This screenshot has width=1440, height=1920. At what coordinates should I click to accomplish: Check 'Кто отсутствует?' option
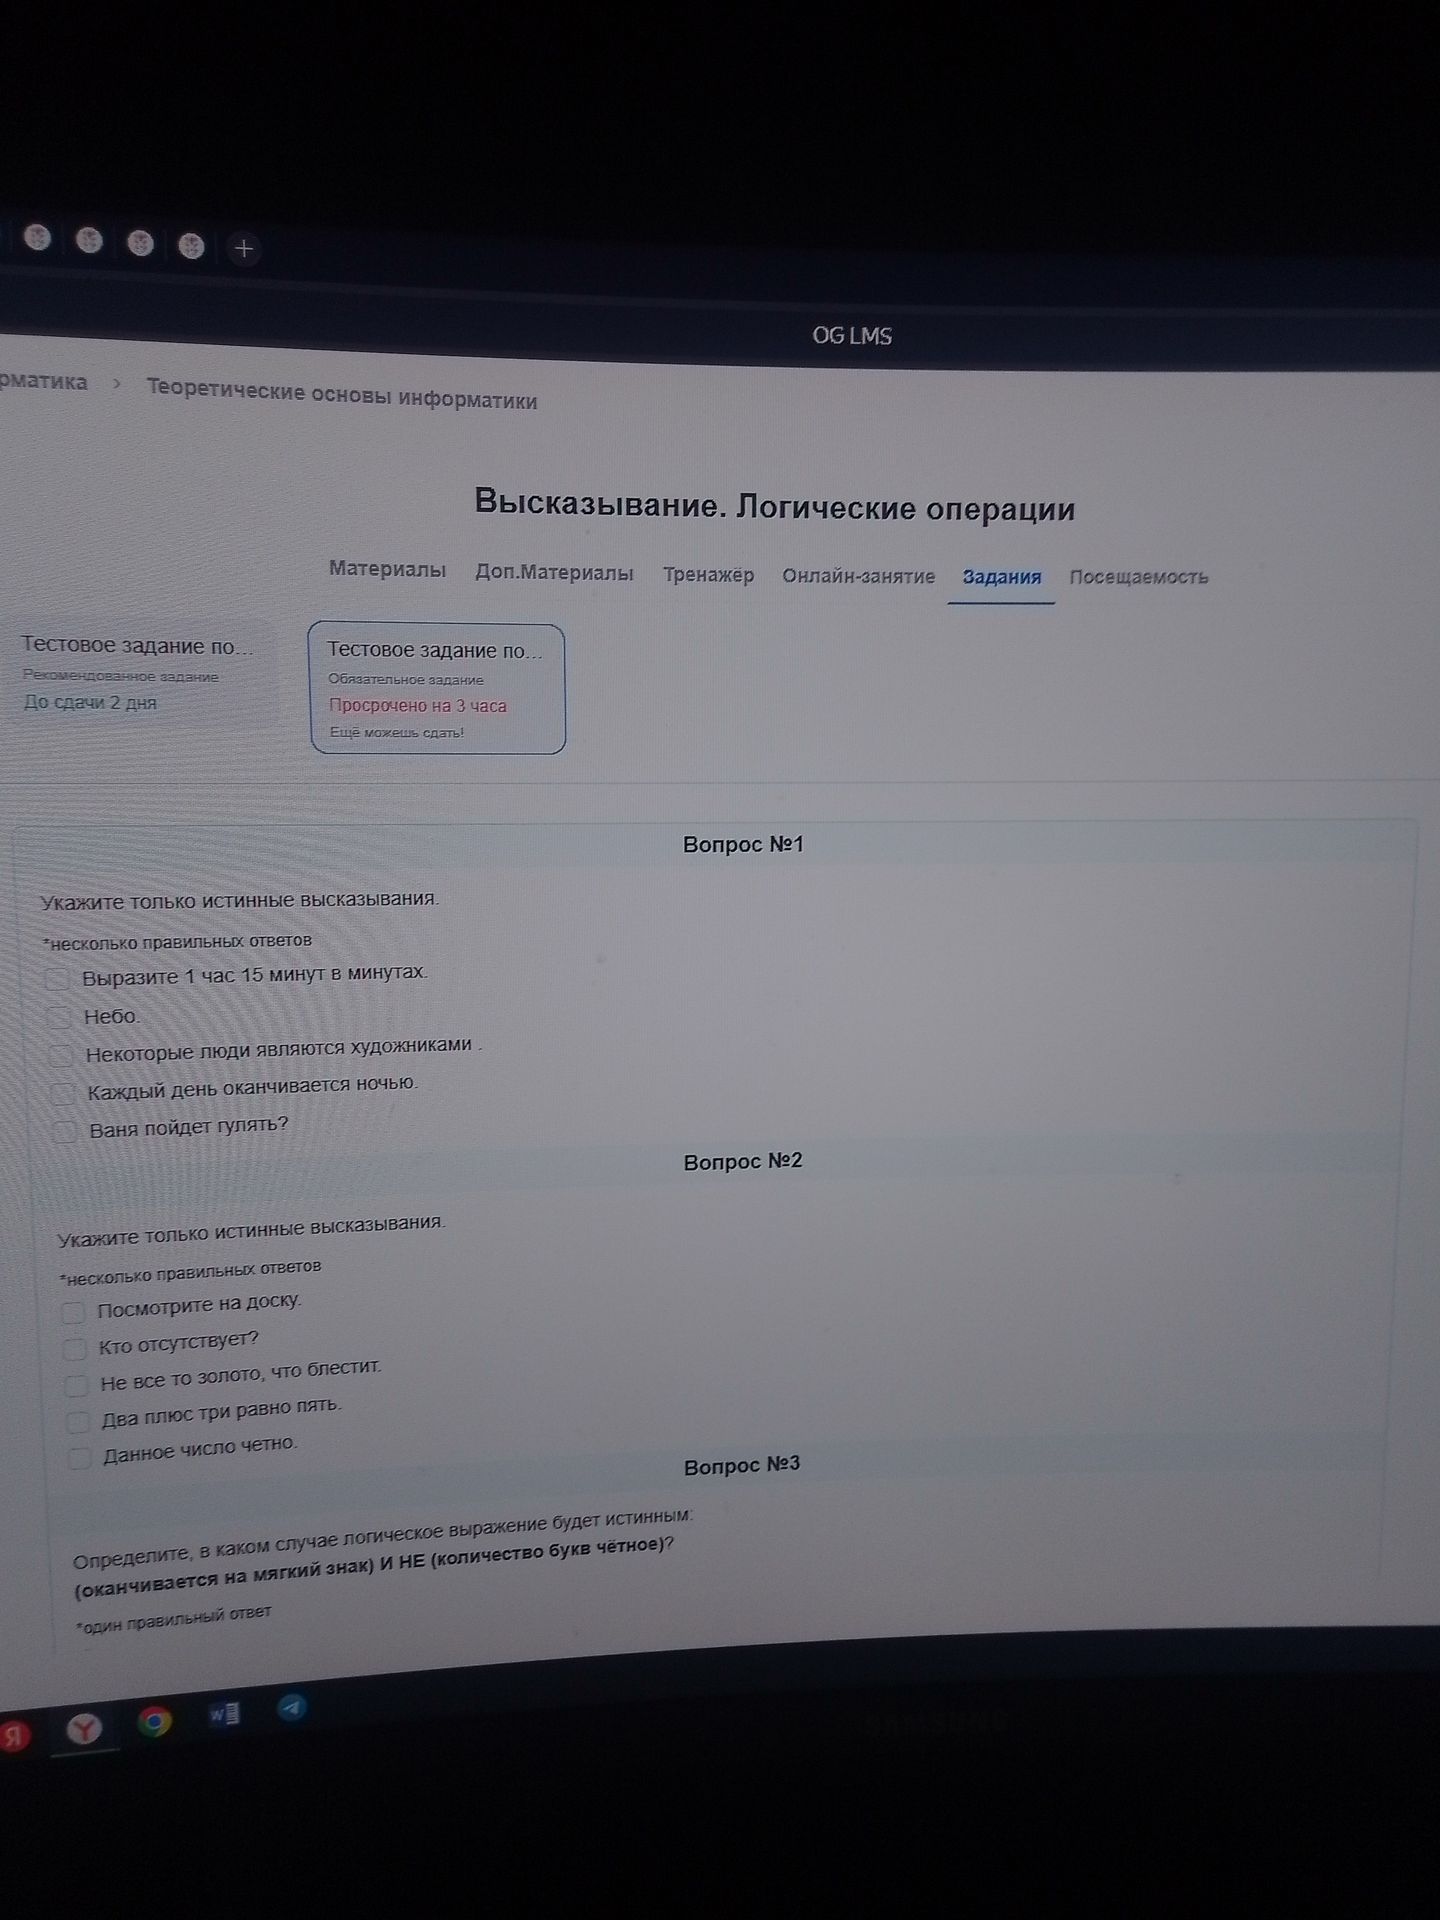(x=75, y=1349)
